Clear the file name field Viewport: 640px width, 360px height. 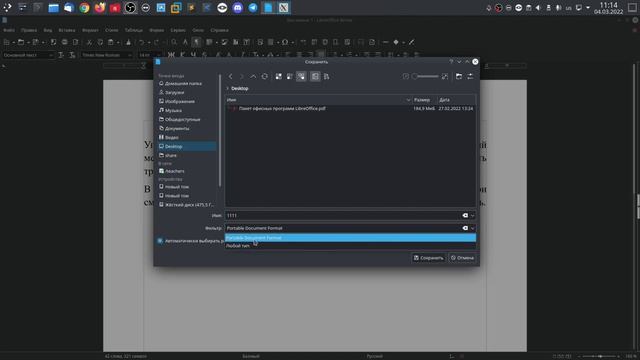tap(465, 216)
